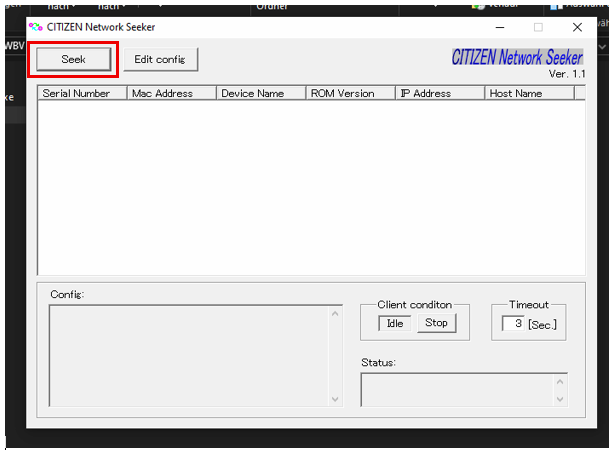Click inside the Status text box

(x=456, y=389)
